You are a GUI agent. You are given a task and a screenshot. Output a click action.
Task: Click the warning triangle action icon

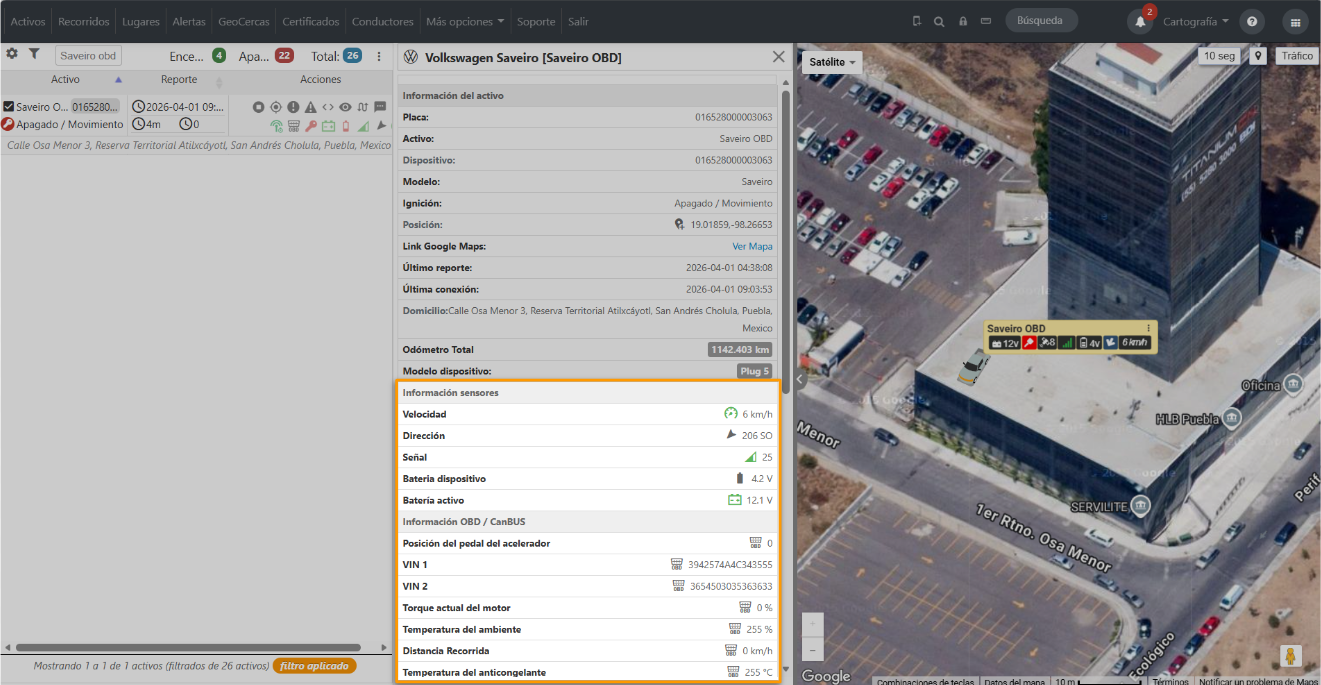point(311,107)
